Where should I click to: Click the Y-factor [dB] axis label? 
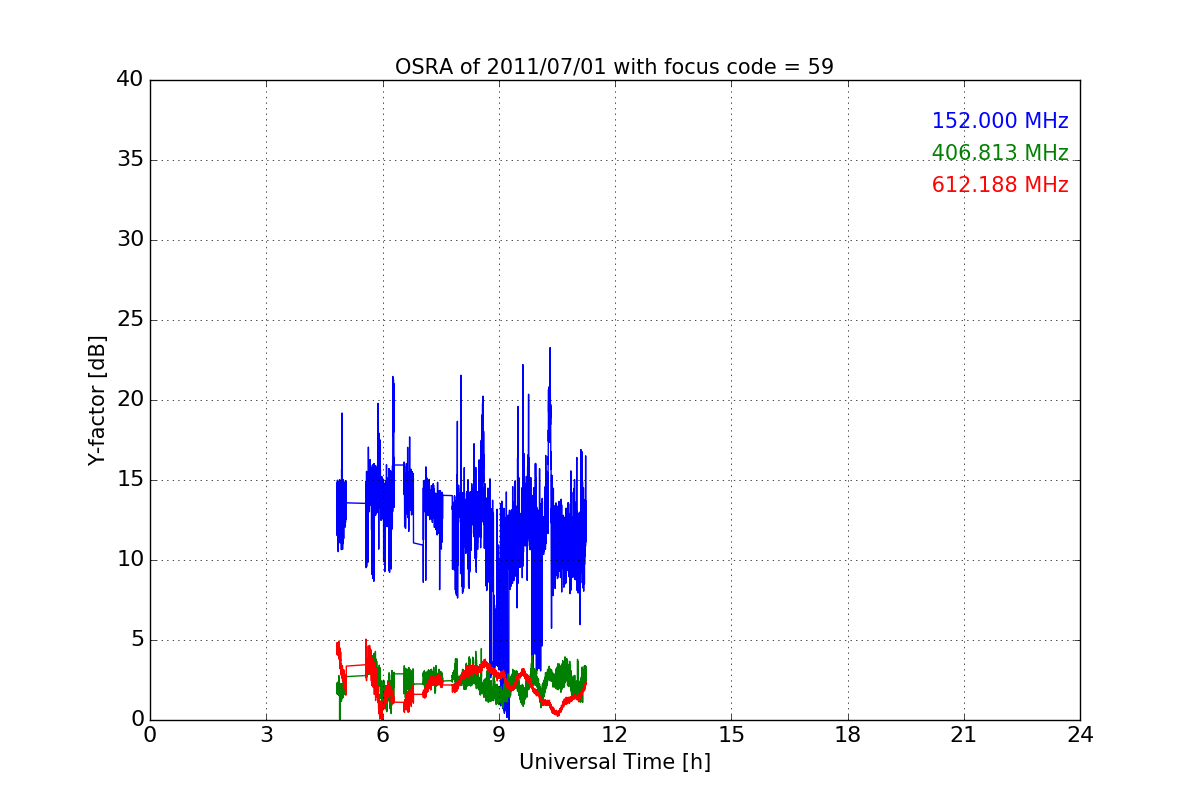[97, 400]
